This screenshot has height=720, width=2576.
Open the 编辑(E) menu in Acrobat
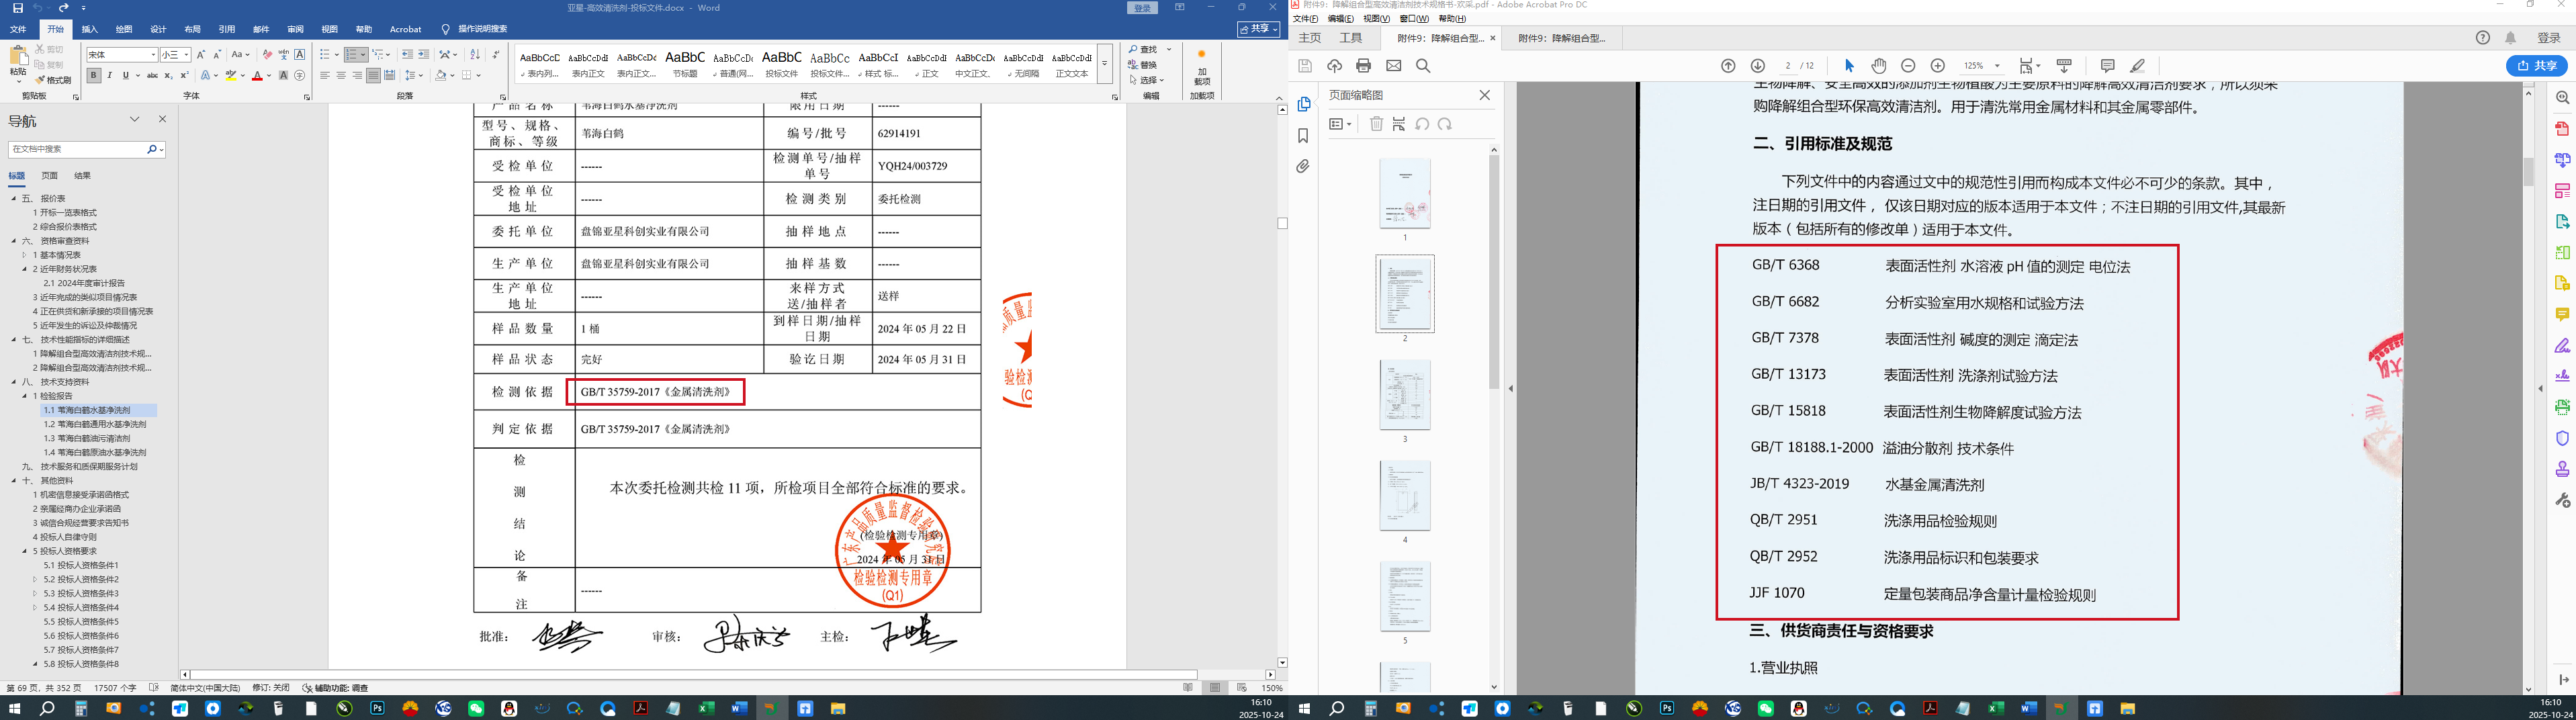click(x=1340, y=19)
